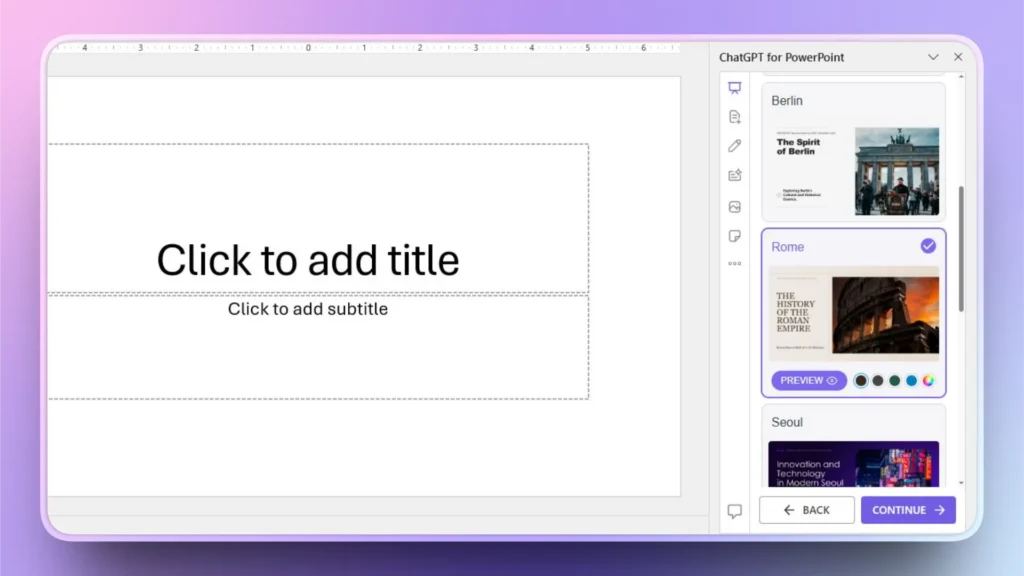This screenshot has height=576, width=1024.
Task: Open the chat bubble icon near the Back button
Action: (735, 510)
